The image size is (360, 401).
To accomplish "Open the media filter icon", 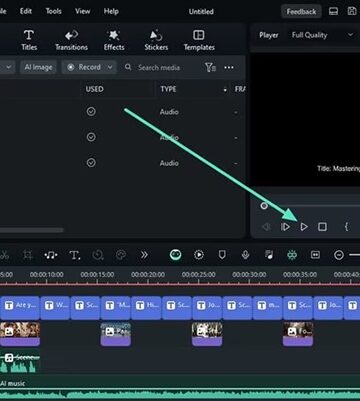I will [x=210, y=67].
